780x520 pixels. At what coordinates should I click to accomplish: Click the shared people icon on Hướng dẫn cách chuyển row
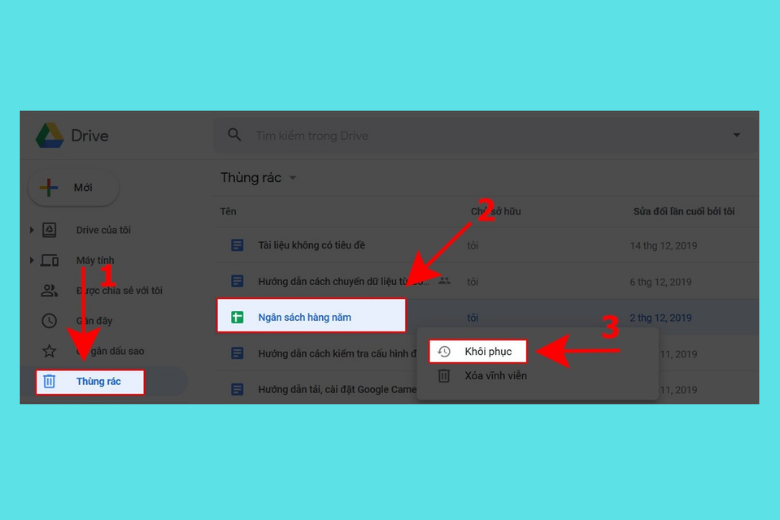click(444, 281)
